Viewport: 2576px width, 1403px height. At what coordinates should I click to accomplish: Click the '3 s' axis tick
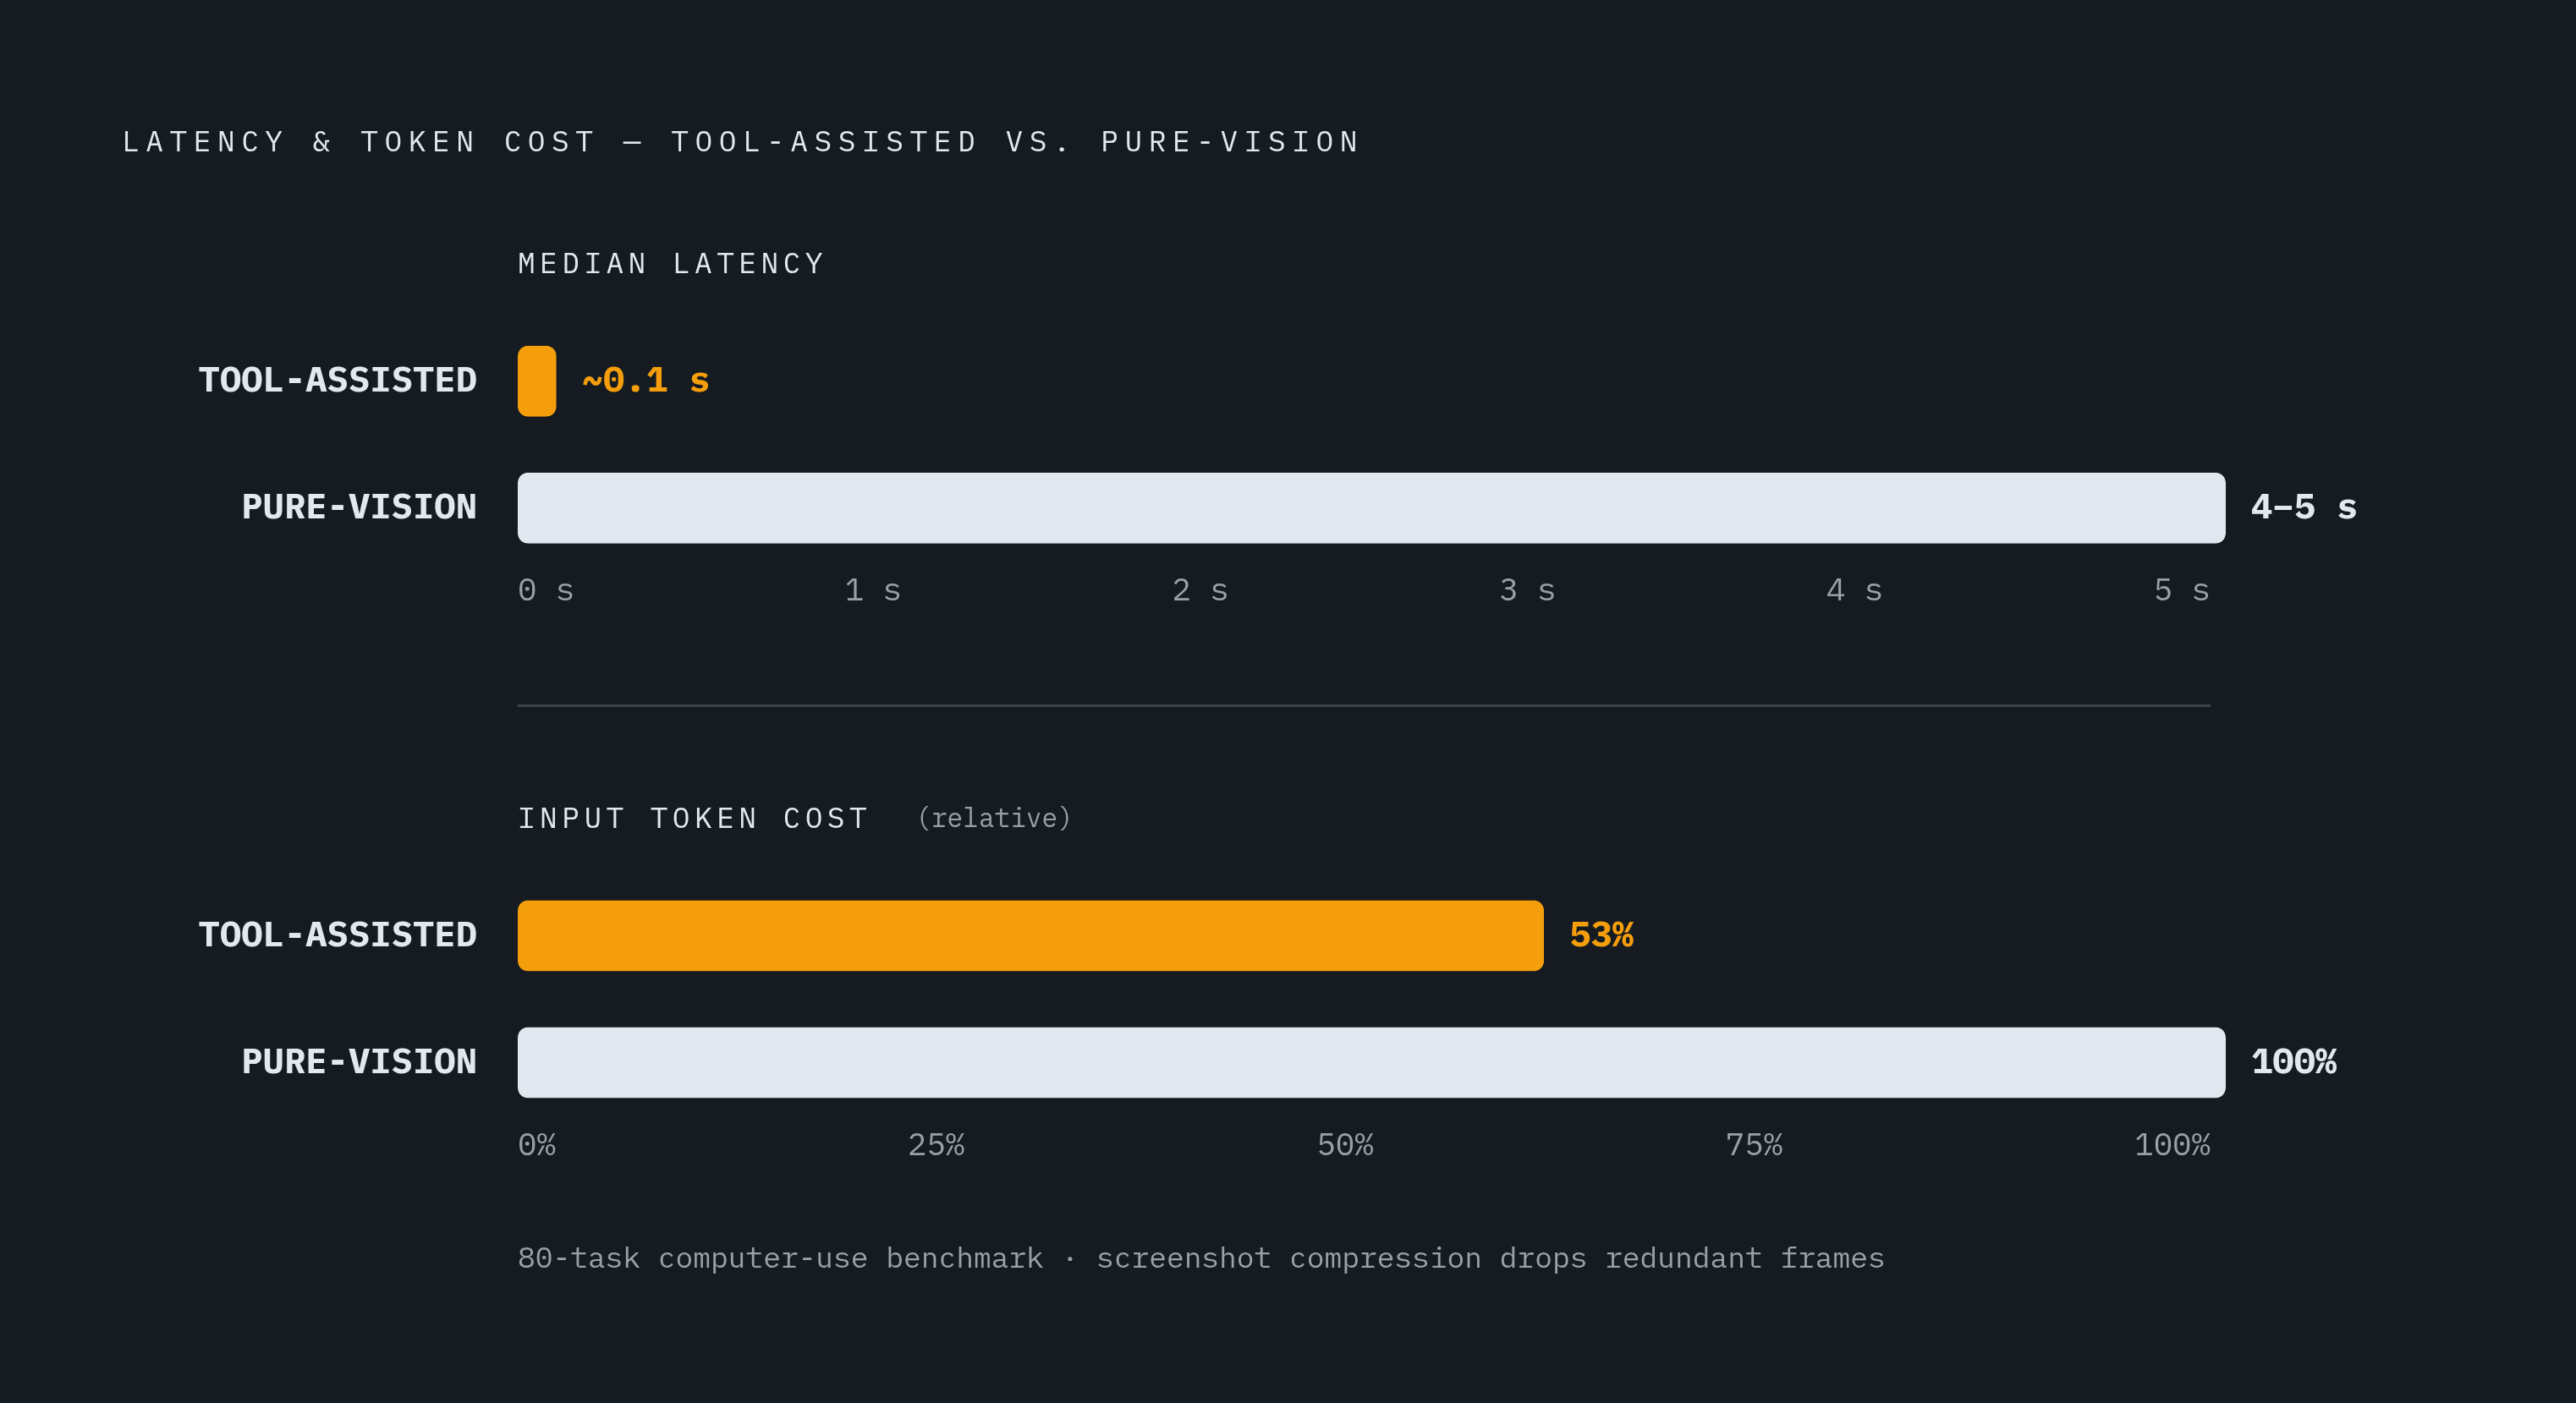[1527, 590]
